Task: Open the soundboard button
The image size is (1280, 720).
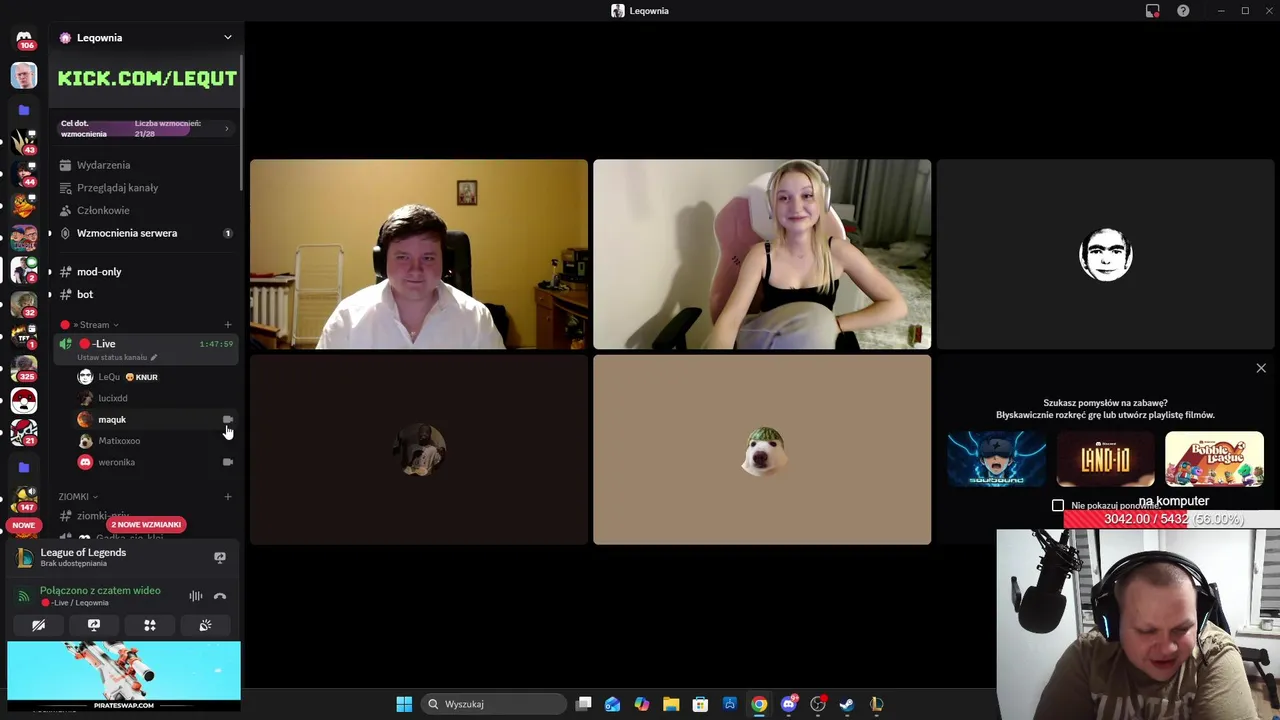Action: click(205, 625)
